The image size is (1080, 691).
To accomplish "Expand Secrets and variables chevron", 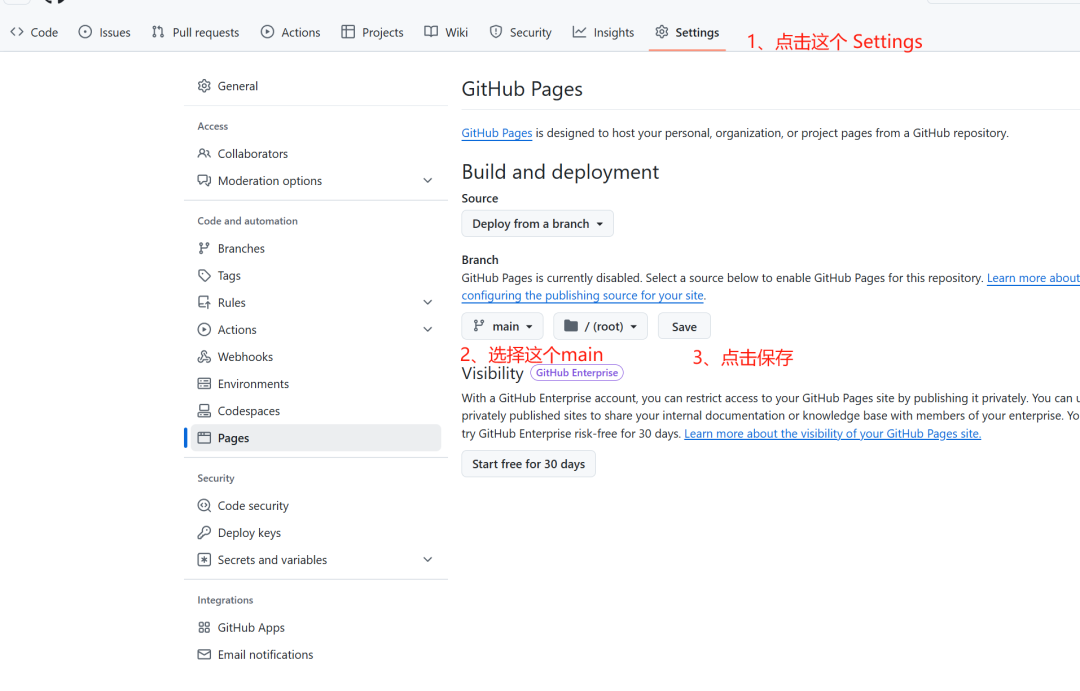I will (x=428, y=559).
